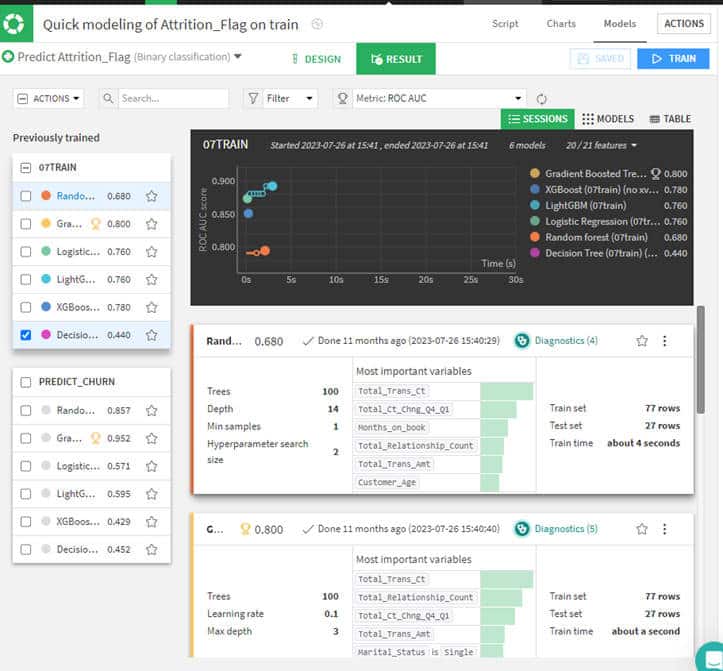The image size is (723, 671).
Task: Click the TRAIN button
Action: [x=673, y=59]
